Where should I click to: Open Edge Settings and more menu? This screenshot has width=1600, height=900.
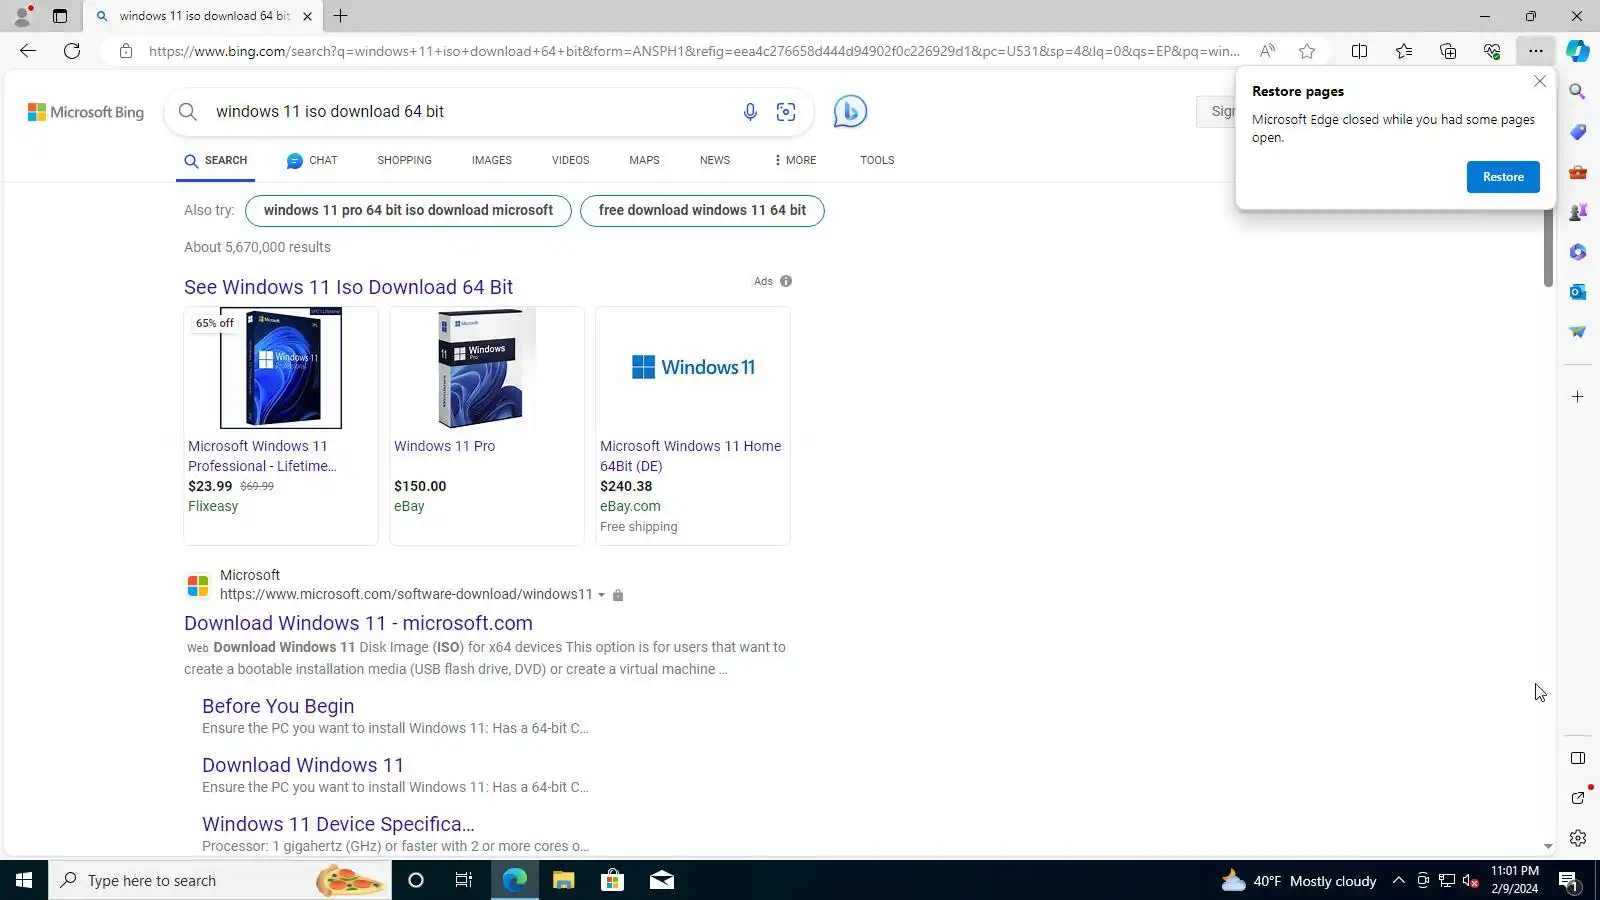pos(1536,51)
